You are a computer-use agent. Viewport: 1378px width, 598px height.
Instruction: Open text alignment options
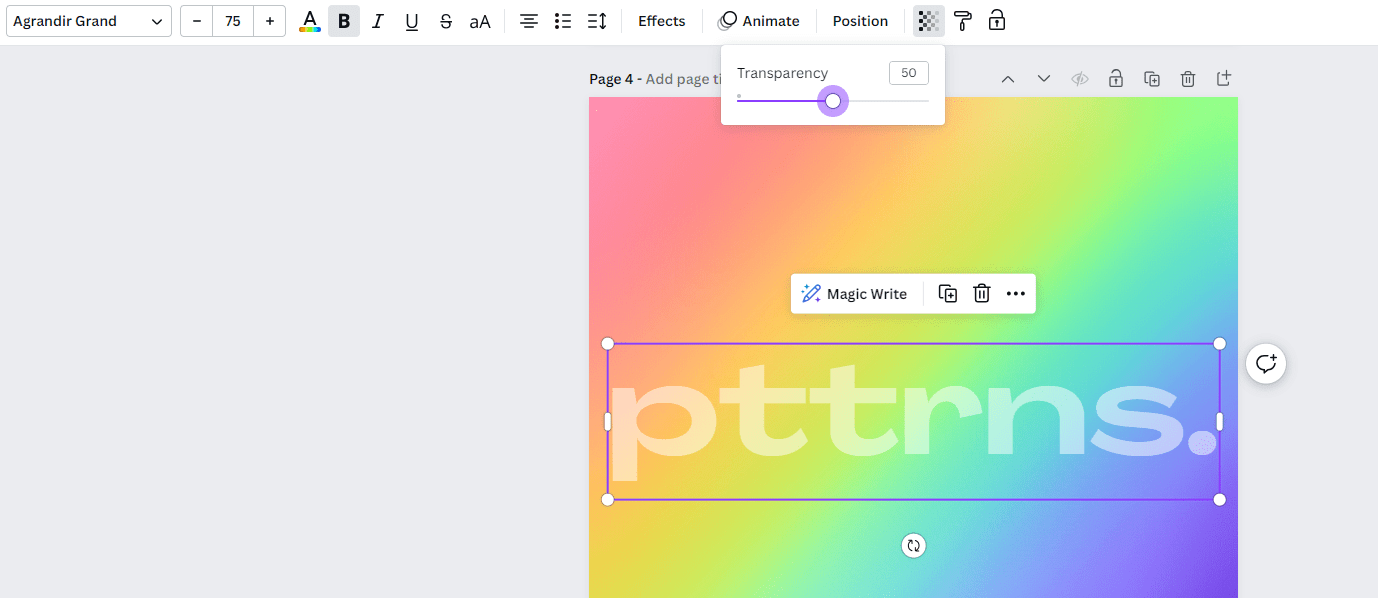click(528, 20)
